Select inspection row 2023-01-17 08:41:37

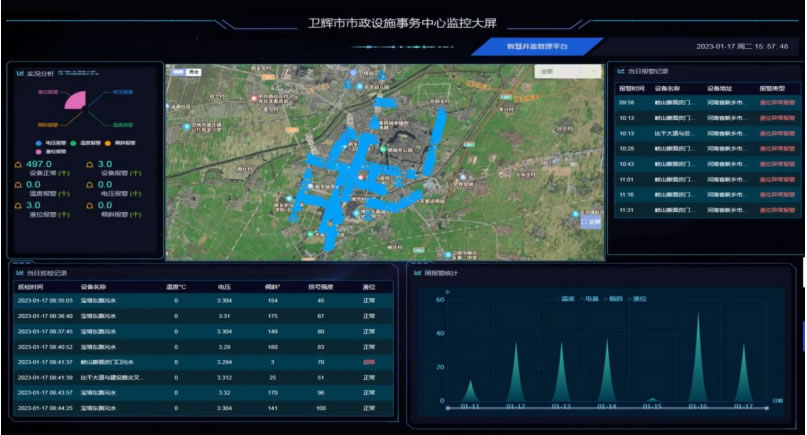(204, 362)
